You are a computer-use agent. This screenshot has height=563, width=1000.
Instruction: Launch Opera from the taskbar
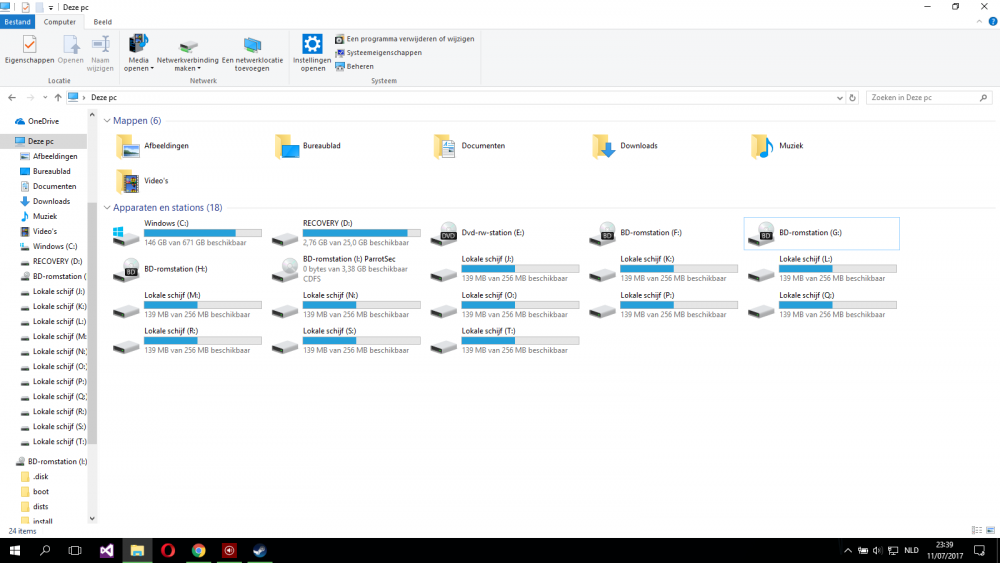tap(167, 550)
